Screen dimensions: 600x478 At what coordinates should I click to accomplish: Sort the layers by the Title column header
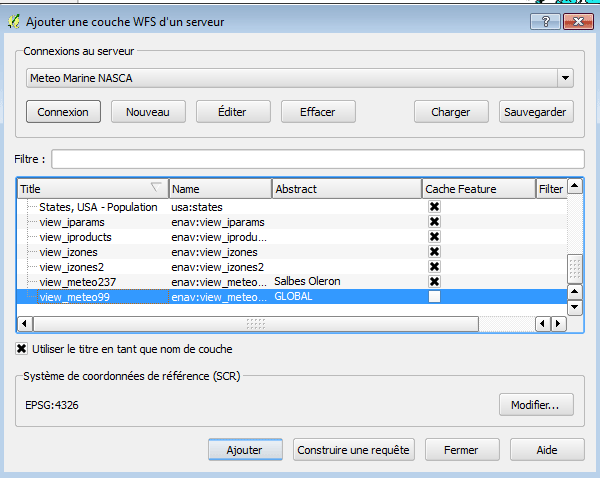coord(92,188)
